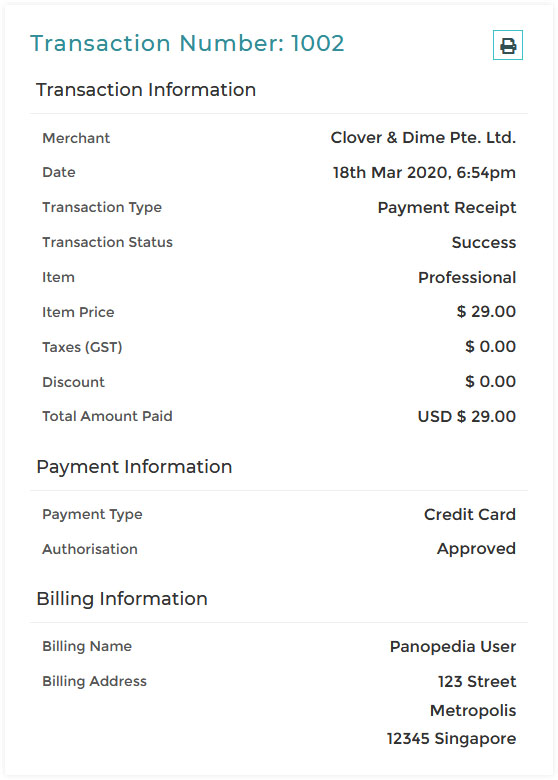Viewport: 558px width, 780px height.
Task: Select merchant name Clover & Dime Pte. Ltd.
Action: [423, 138]
